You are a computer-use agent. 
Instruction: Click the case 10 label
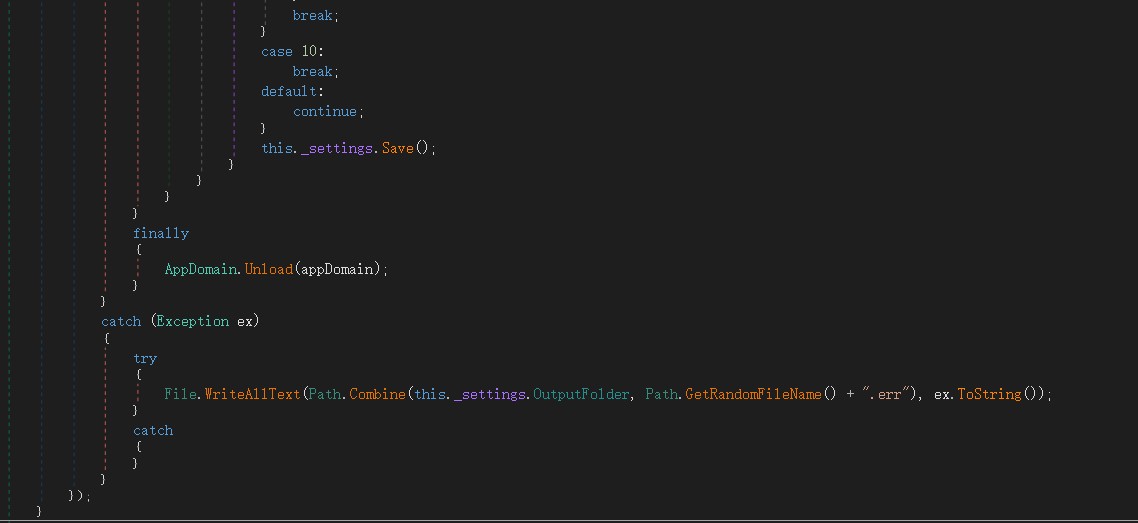pyautogui.click(x=291, y=51)
